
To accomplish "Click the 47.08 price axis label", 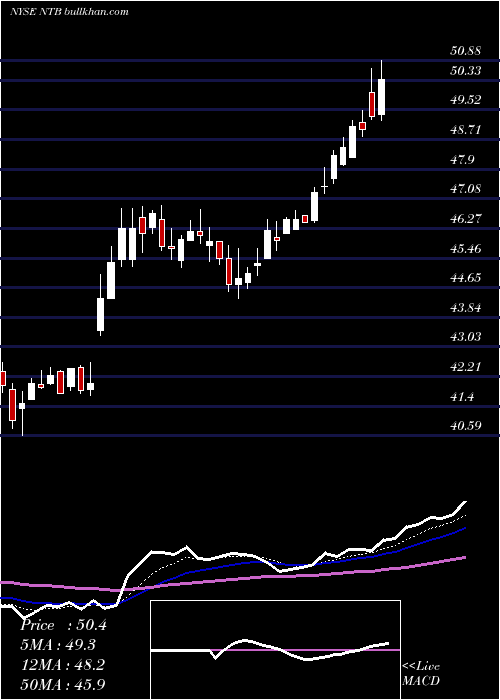I will [466, 189].
